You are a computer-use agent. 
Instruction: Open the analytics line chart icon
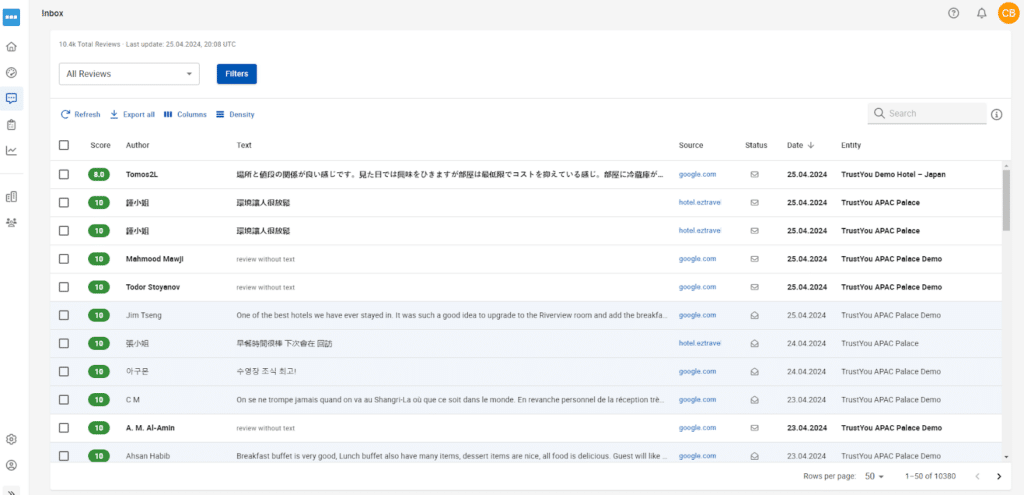11,151
